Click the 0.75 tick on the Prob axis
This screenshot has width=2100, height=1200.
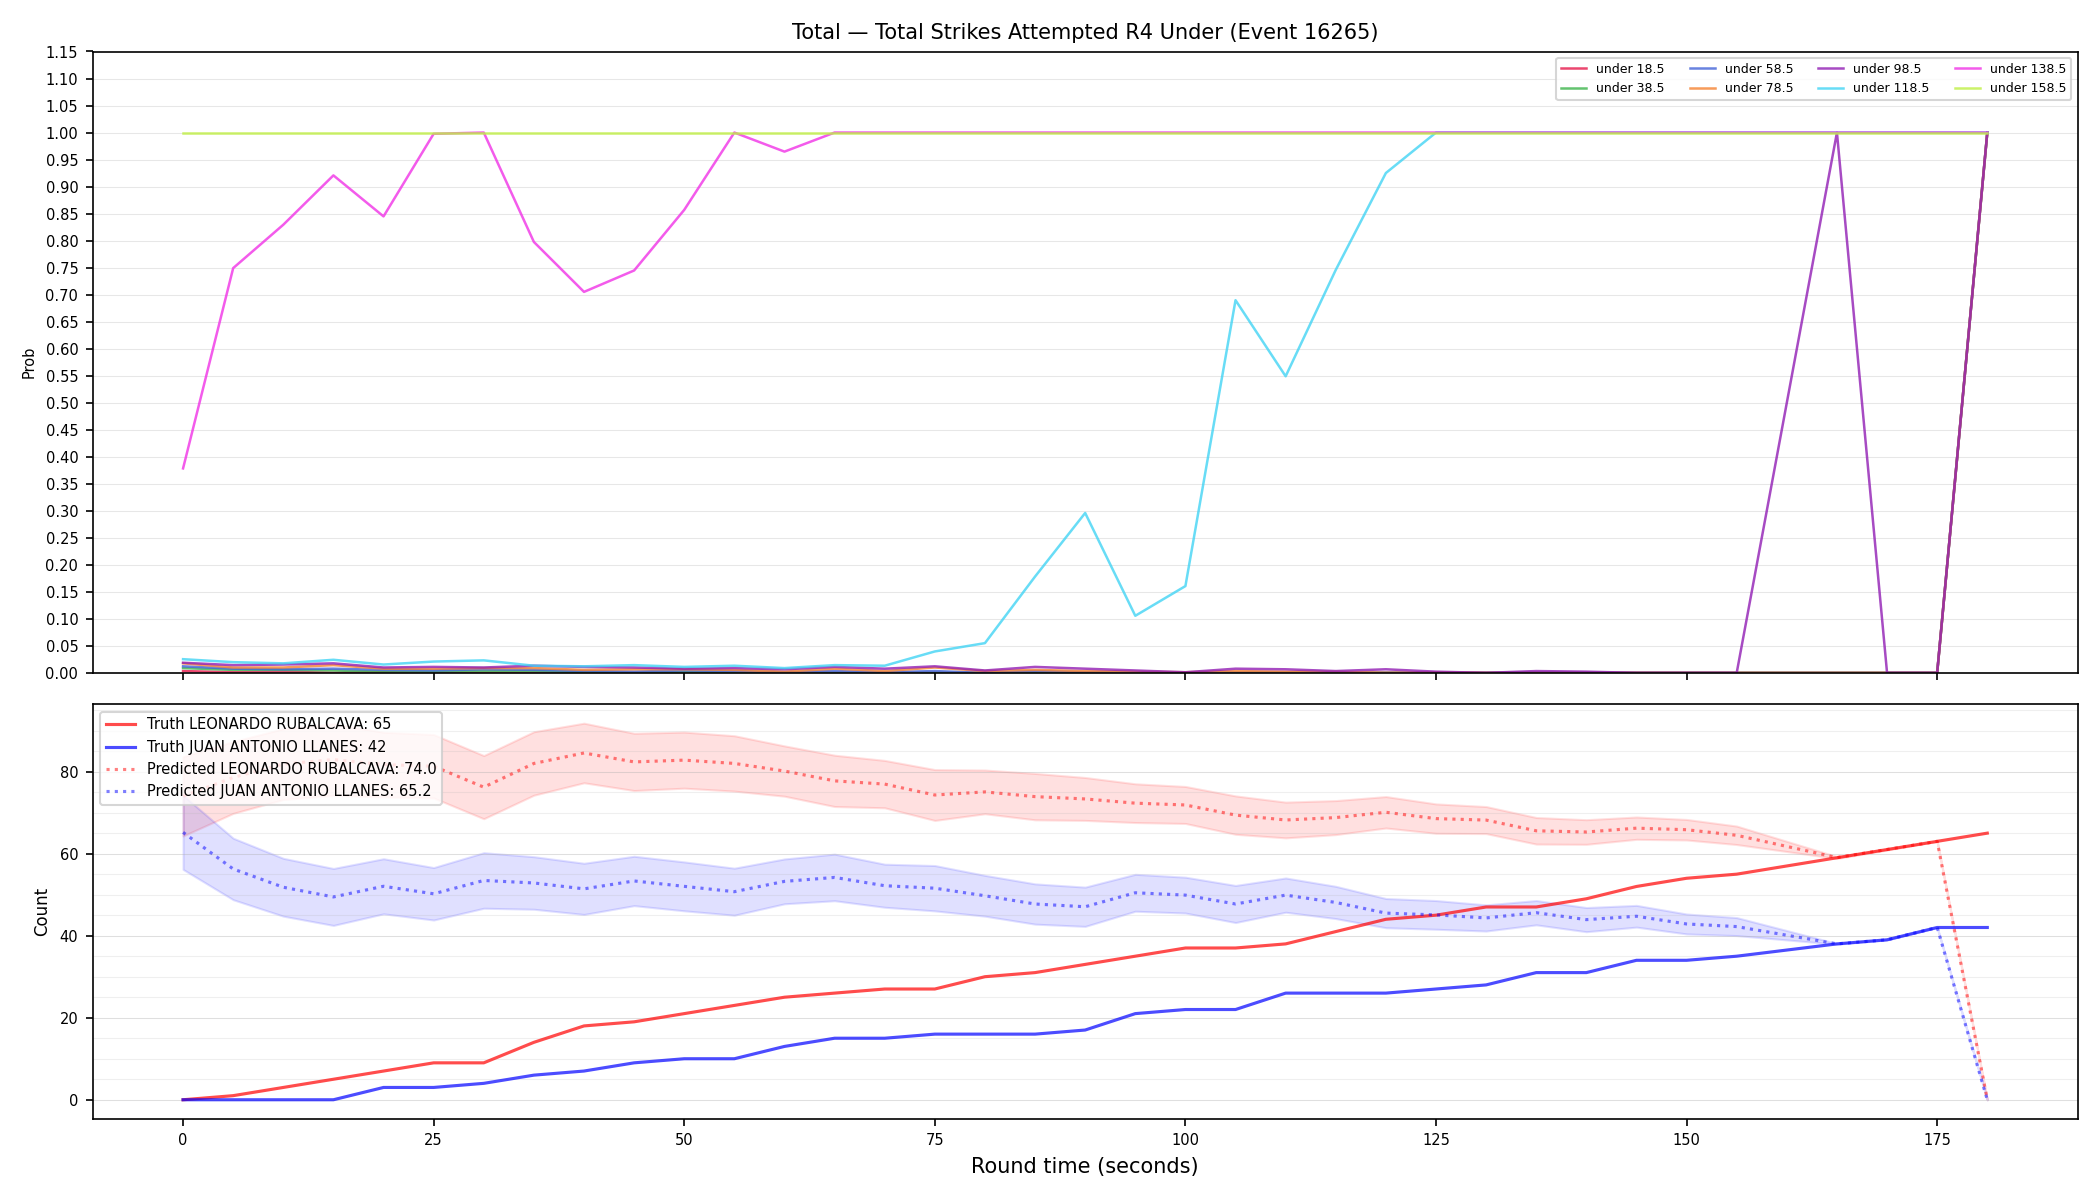[x=62, y=269]
